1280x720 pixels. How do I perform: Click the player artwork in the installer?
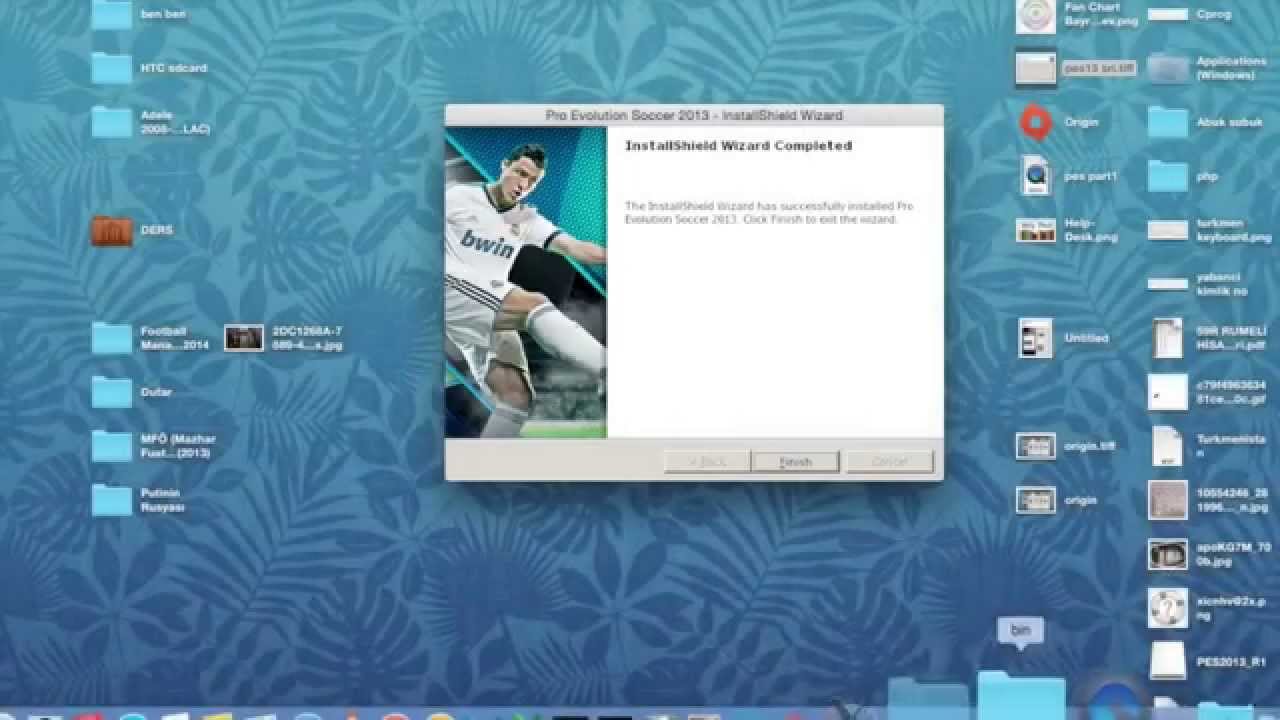coord(526,283)
